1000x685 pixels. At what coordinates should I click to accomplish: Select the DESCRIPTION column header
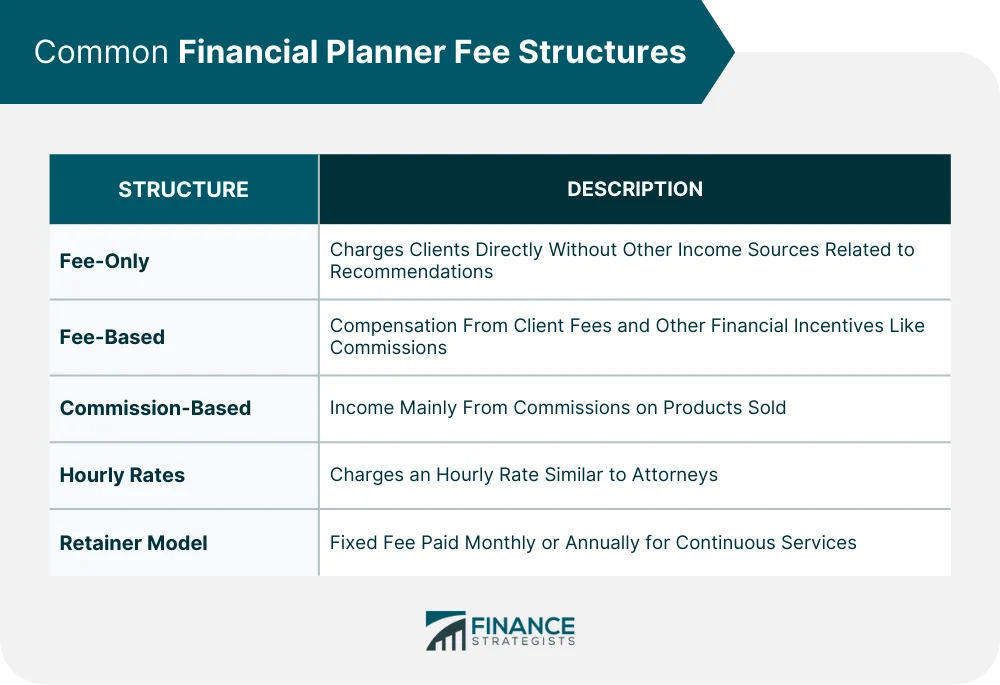pyautogui.click(x=635, y=189)
